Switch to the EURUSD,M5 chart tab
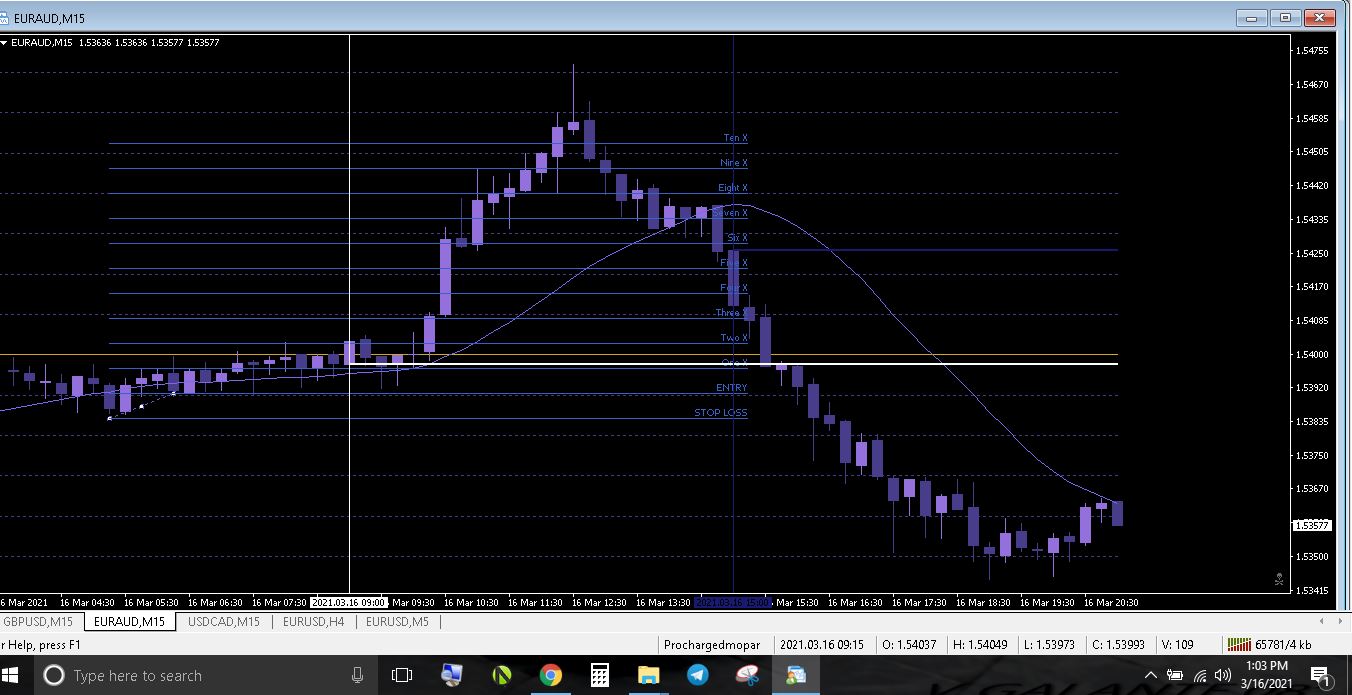1352x695 pixels. click(397, 622)
